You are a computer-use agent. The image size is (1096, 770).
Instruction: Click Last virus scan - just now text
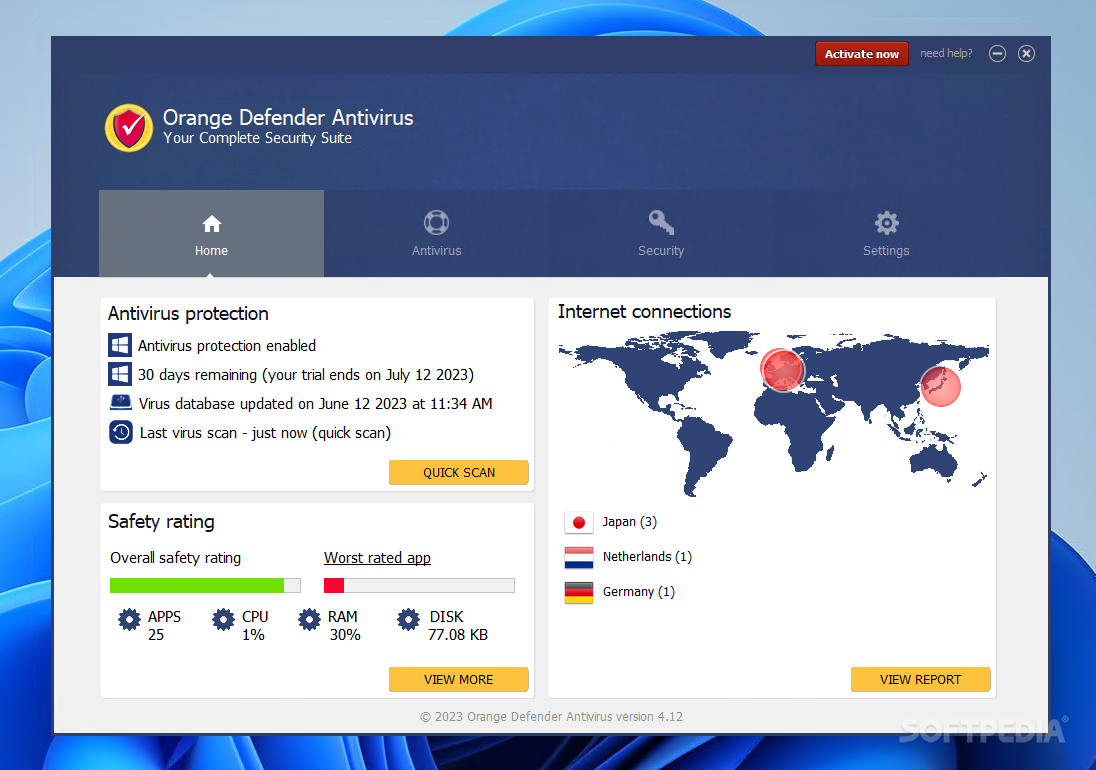[265, 433]
